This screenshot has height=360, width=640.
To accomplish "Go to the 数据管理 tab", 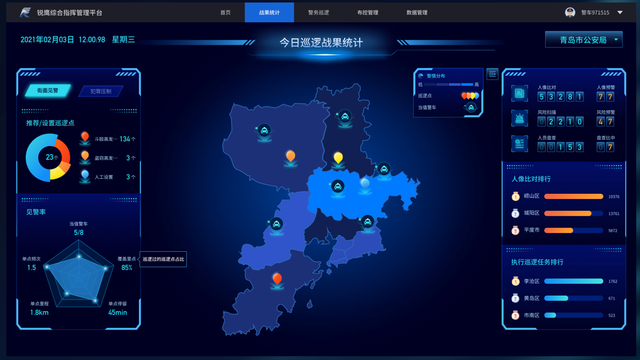I will [x=417, y=13].
